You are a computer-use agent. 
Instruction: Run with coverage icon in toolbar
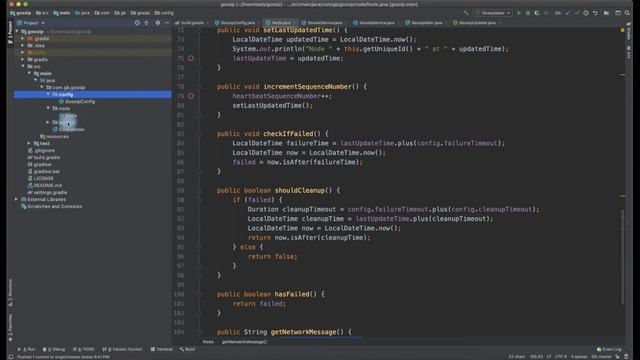(x=537, y=13)
